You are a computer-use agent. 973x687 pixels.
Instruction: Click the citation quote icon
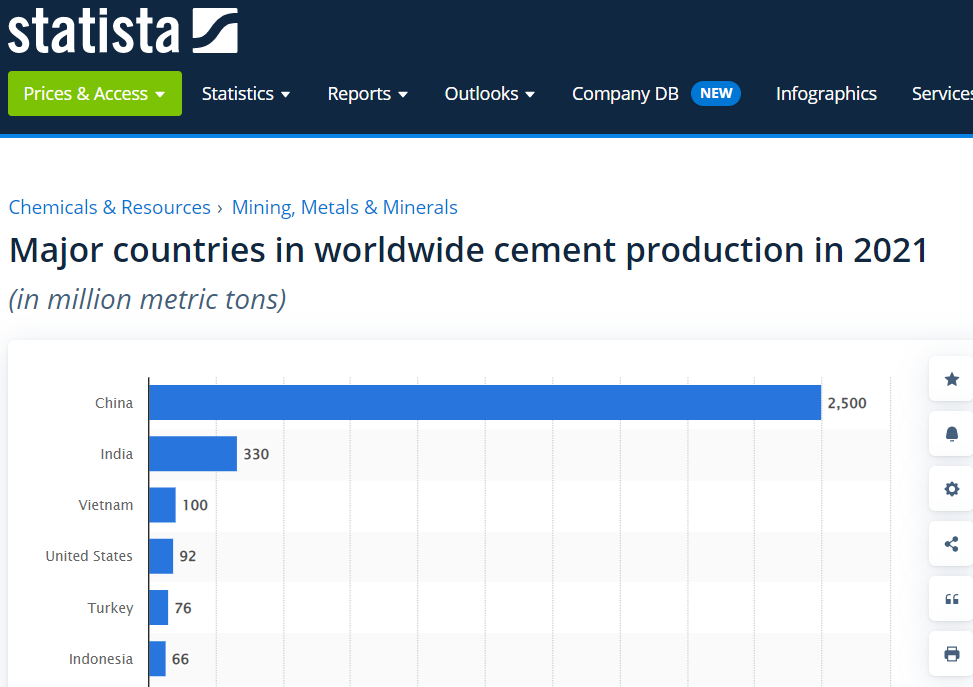[951, 598]
